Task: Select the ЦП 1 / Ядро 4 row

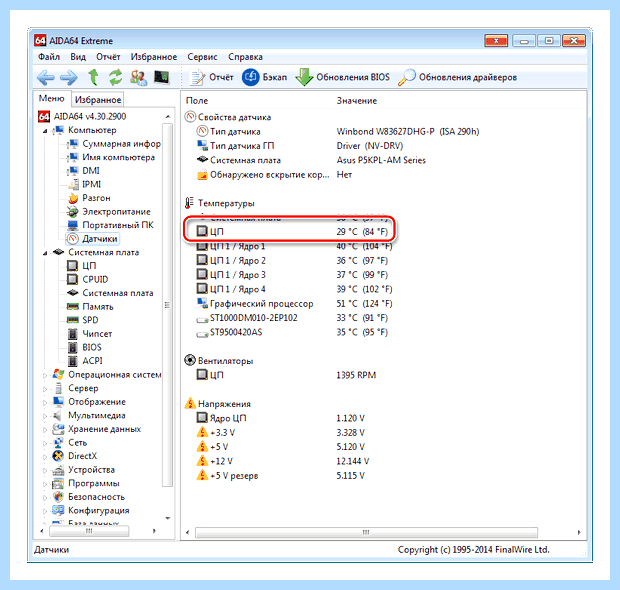Action: coord(295,289)
